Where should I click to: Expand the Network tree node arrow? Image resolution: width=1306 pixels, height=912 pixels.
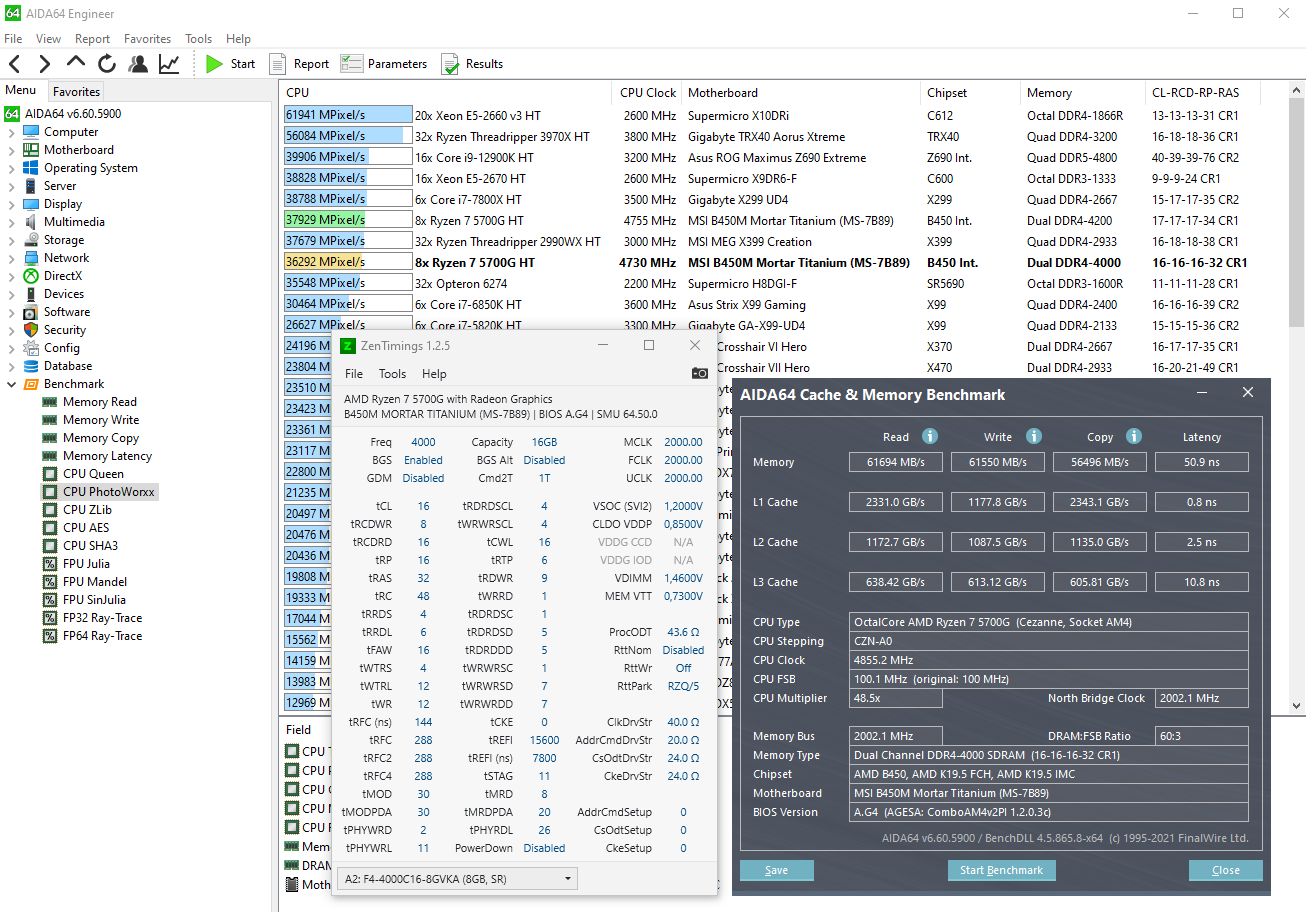click(11, 258)
